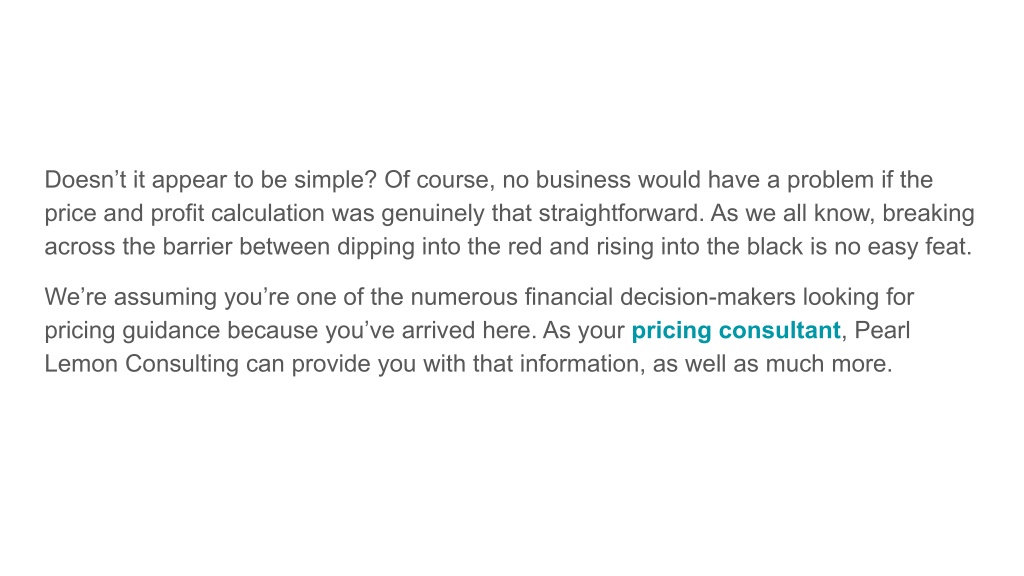Click the word 'dipping' in the first paragraph
The height and width of the screenshot is (576, 1024).
(376, 246)
